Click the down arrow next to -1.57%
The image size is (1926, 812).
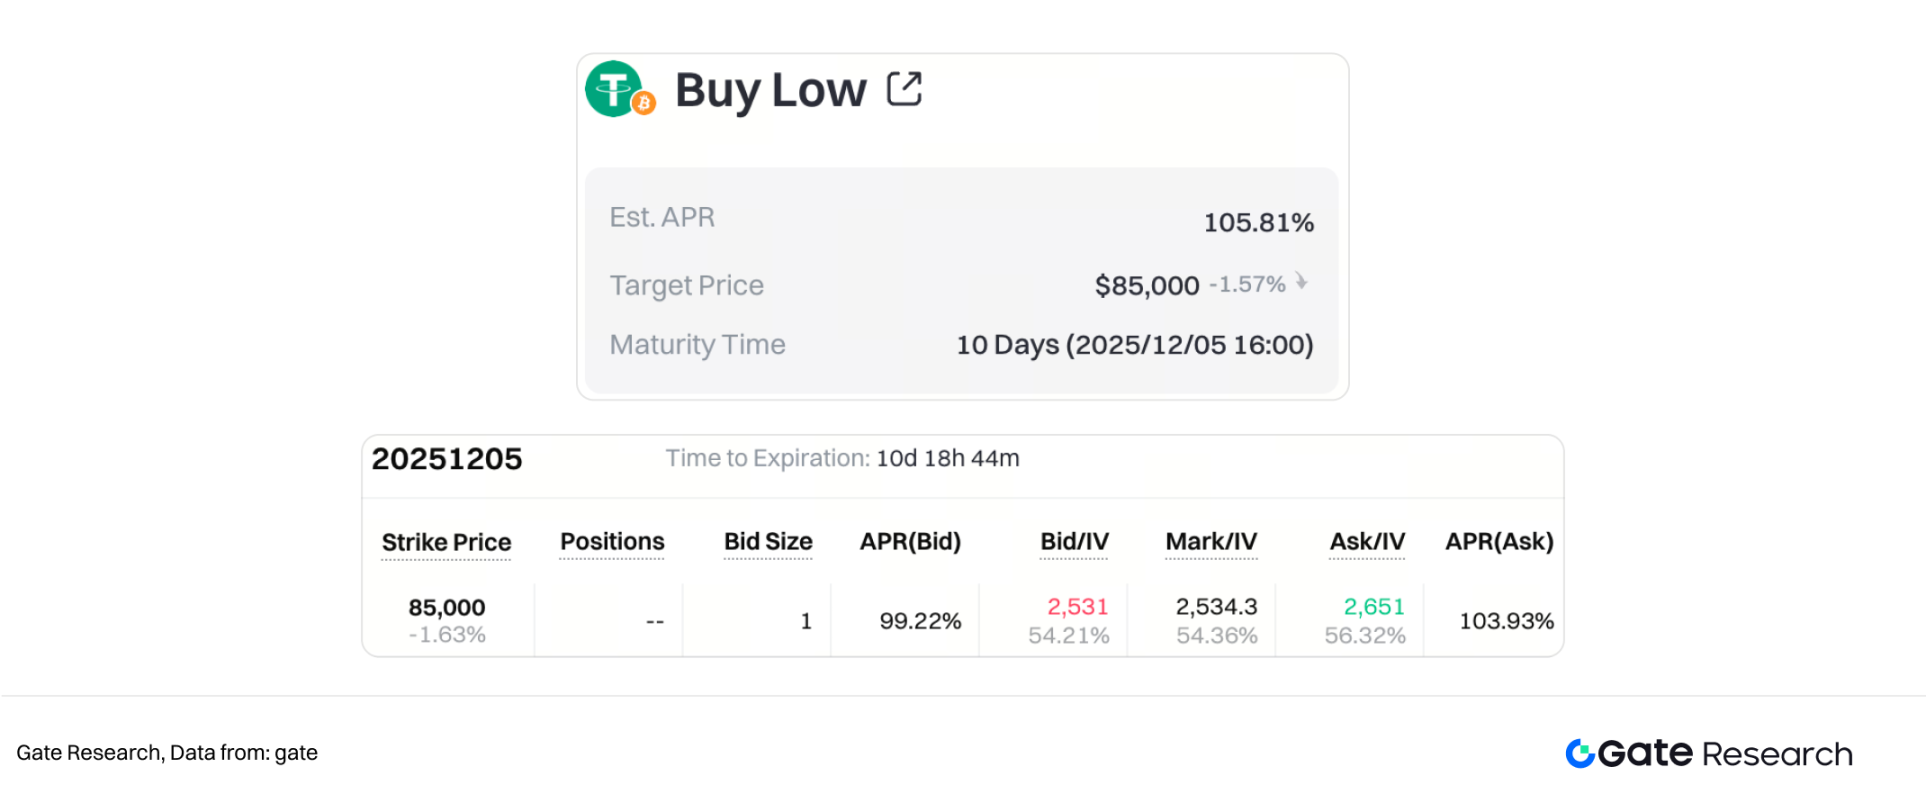tap(1301, 282)
